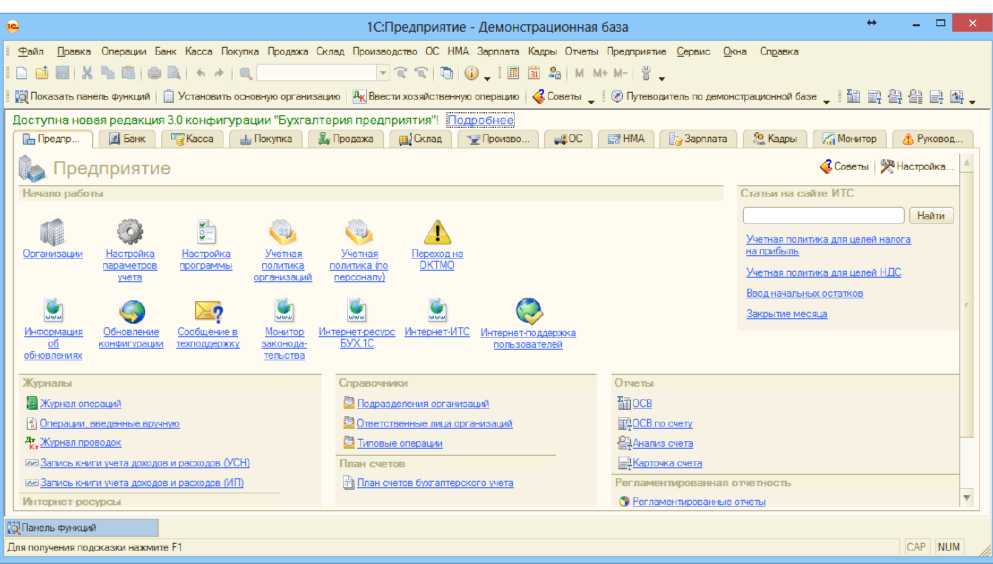Click the Help info toolbar icon
The image size is (993, 564).
tap(471, 73)
